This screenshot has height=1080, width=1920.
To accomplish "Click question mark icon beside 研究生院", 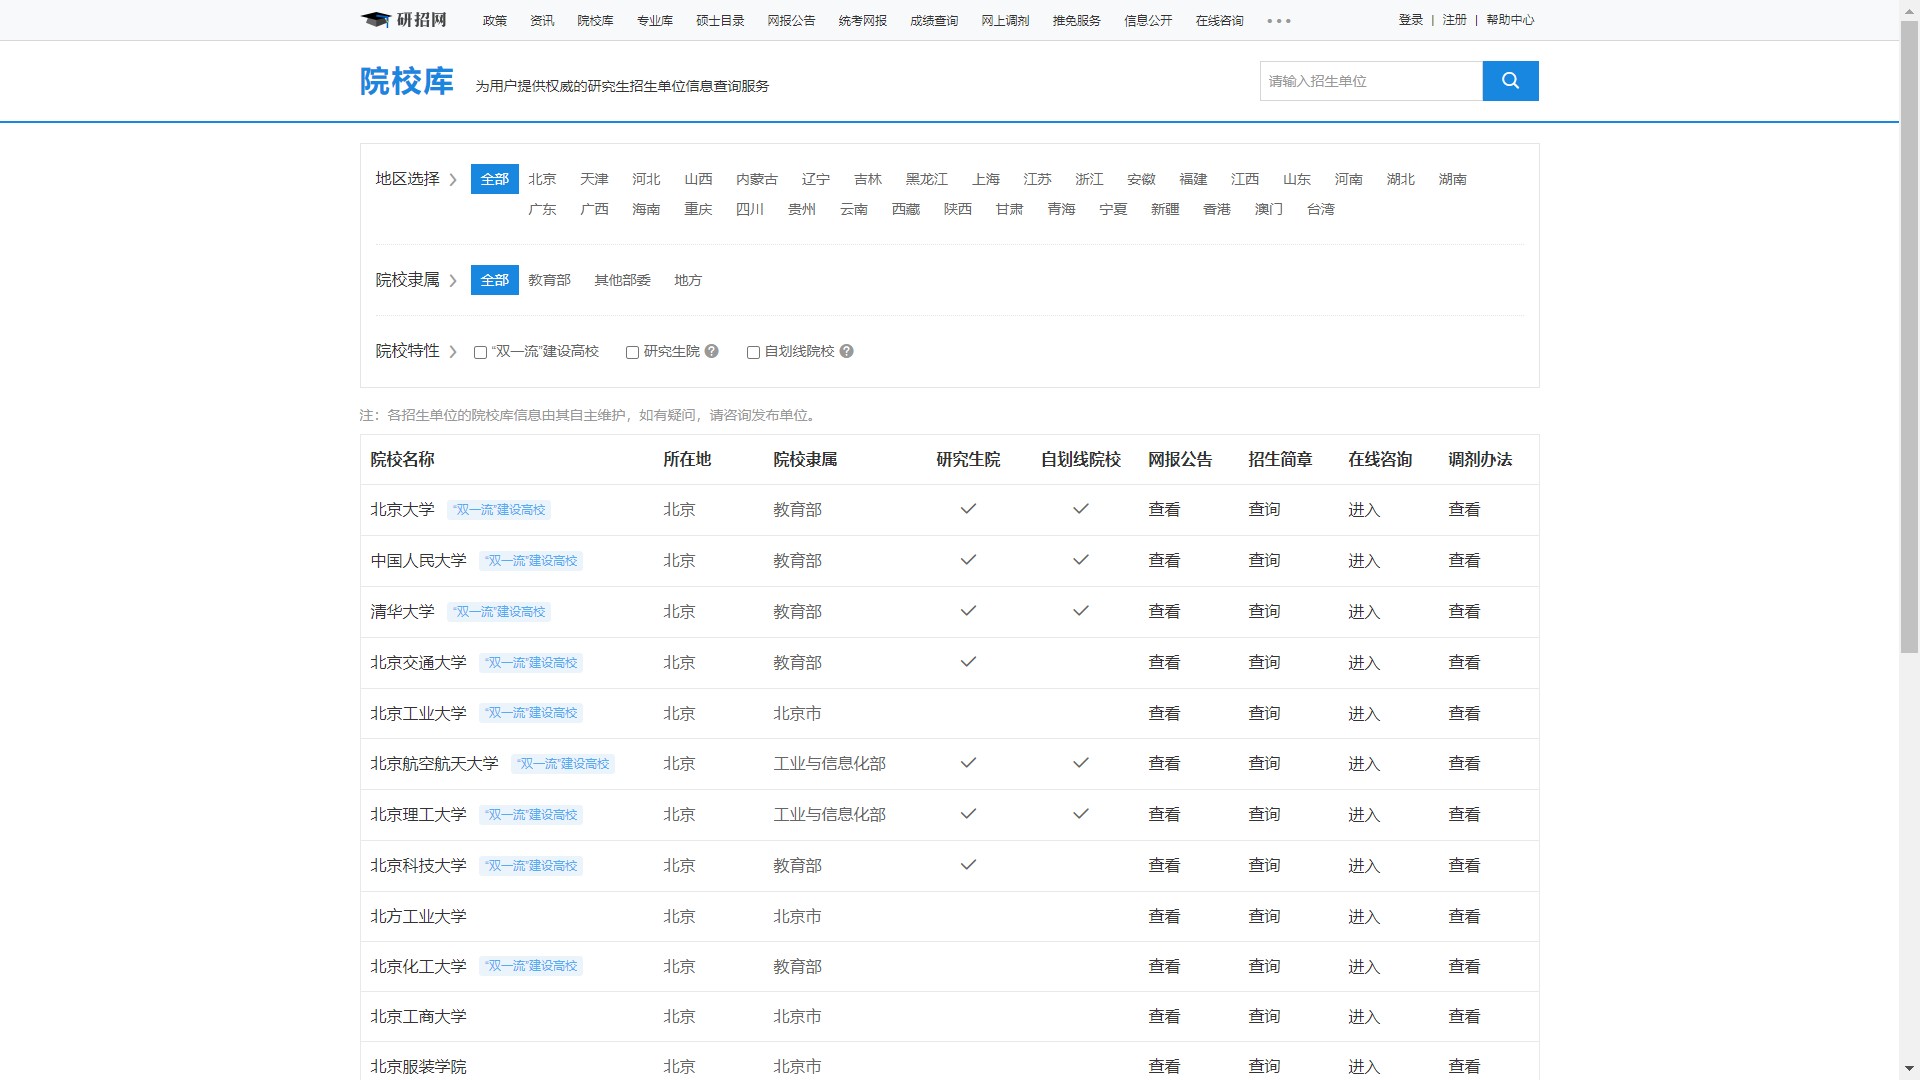I will (x=710, y=351).
